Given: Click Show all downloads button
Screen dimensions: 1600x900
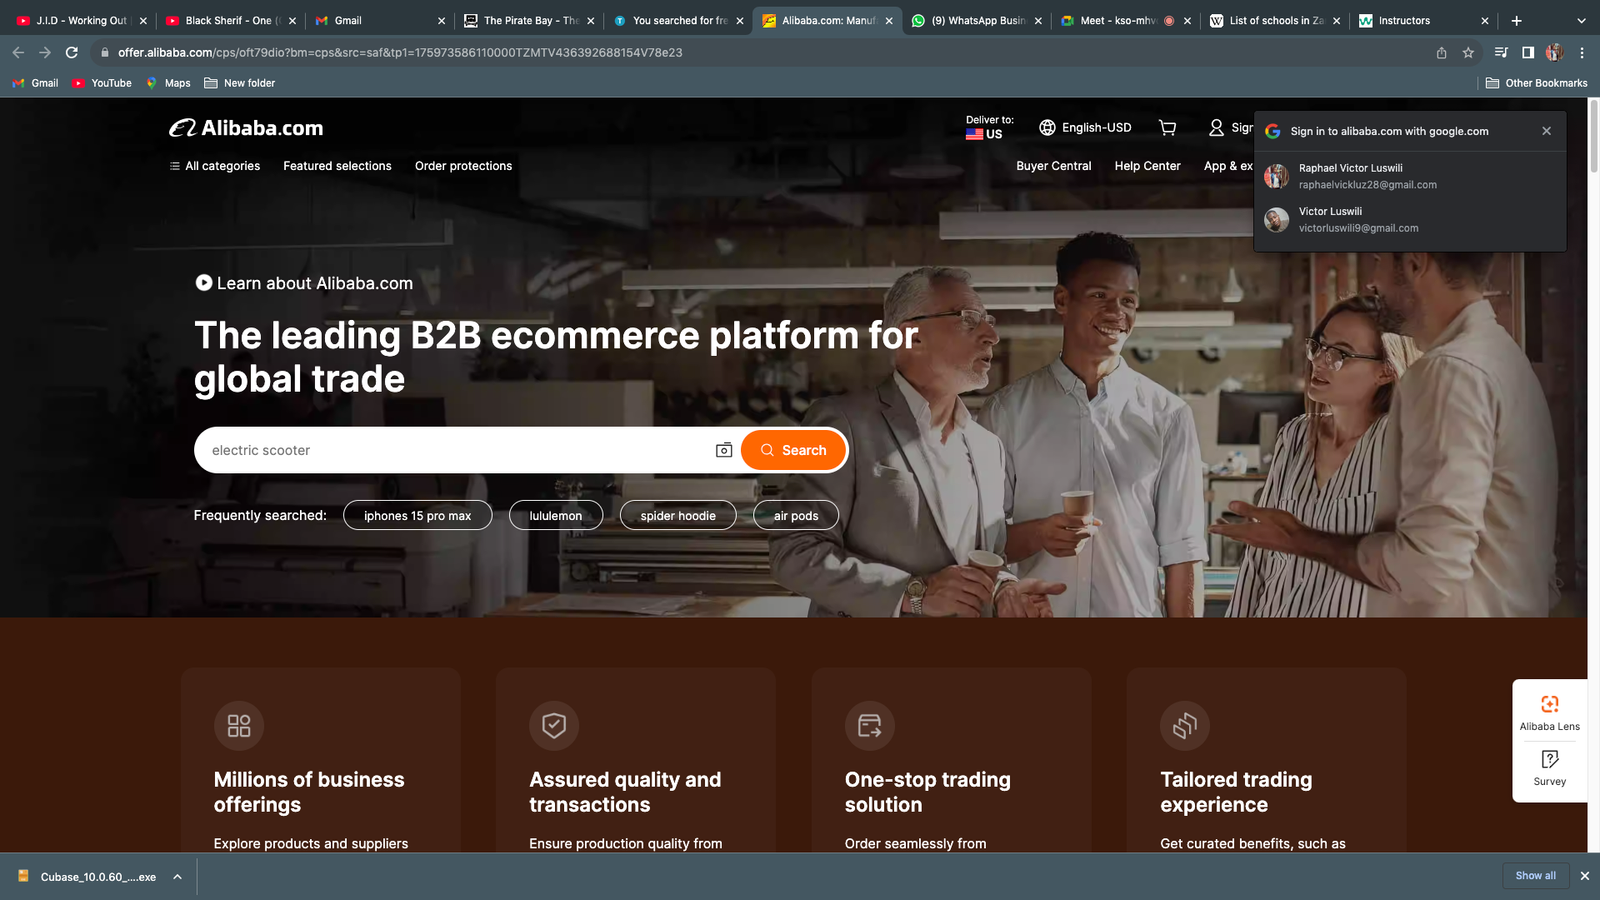Looking at the screenshot, I should coord(1535,876).
